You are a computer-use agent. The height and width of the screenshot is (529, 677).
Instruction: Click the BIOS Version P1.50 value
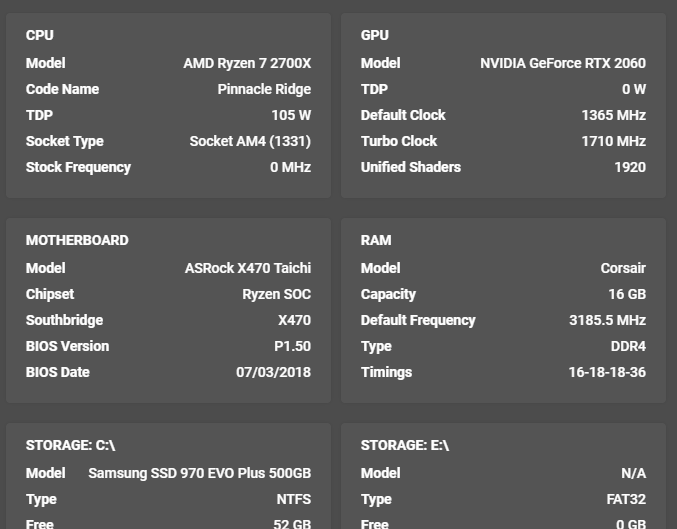click(x=292, y=346)
